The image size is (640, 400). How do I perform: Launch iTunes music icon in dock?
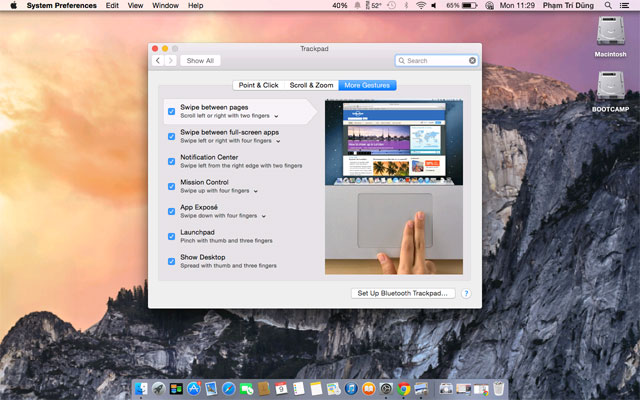pyautogui.click(x=351, y=389)
